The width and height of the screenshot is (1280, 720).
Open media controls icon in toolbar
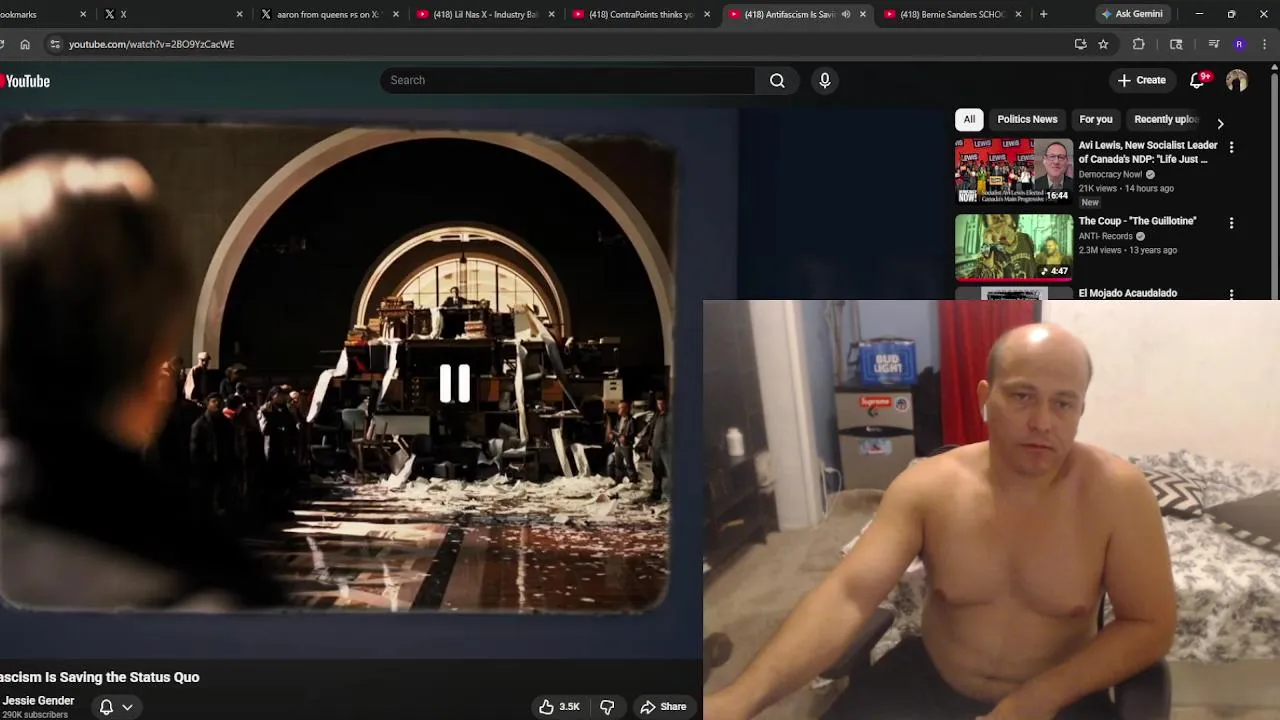coord(1213,44)
